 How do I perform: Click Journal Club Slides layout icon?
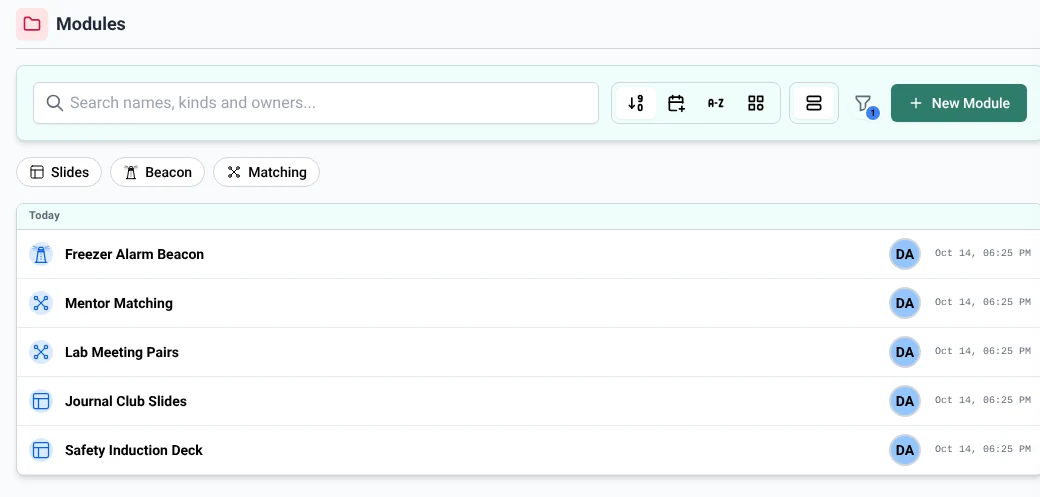click(x=41, y=401)
